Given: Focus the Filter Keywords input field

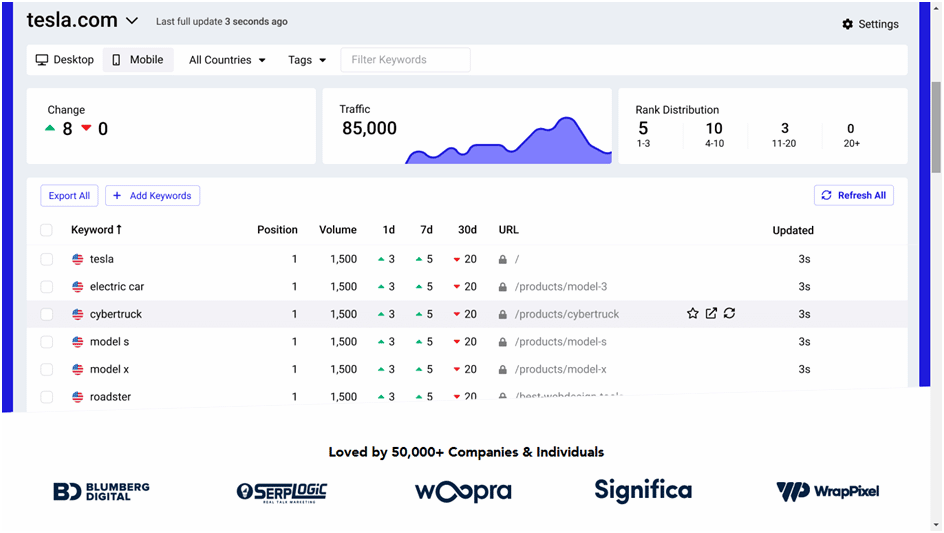Looking at the screenshot, I should pyautogui.click(x=405, y=60).
